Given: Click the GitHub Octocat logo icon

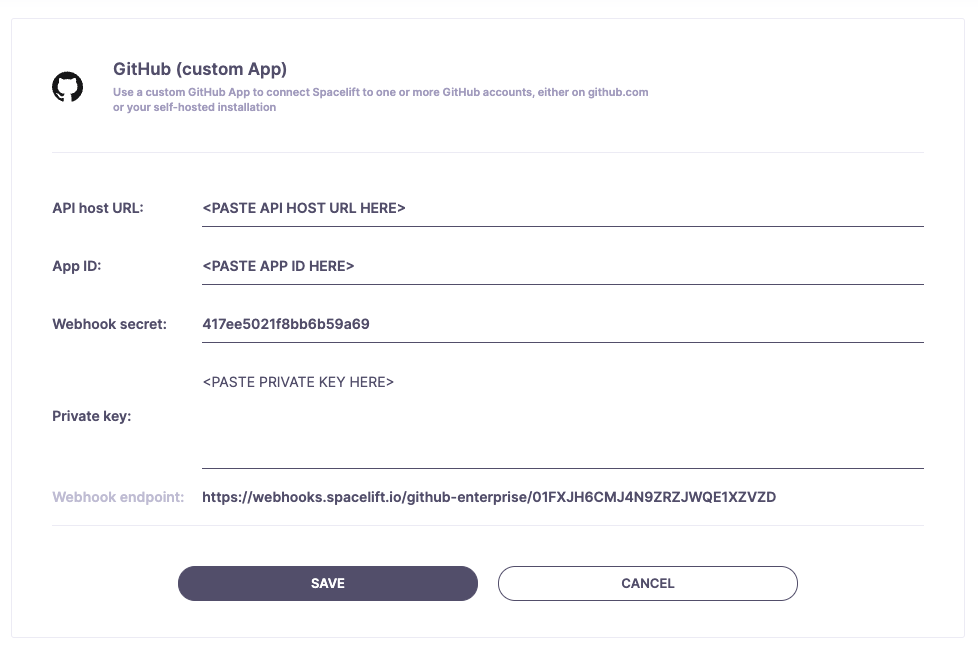Looking at the screenshot, I should coord(68,87).
